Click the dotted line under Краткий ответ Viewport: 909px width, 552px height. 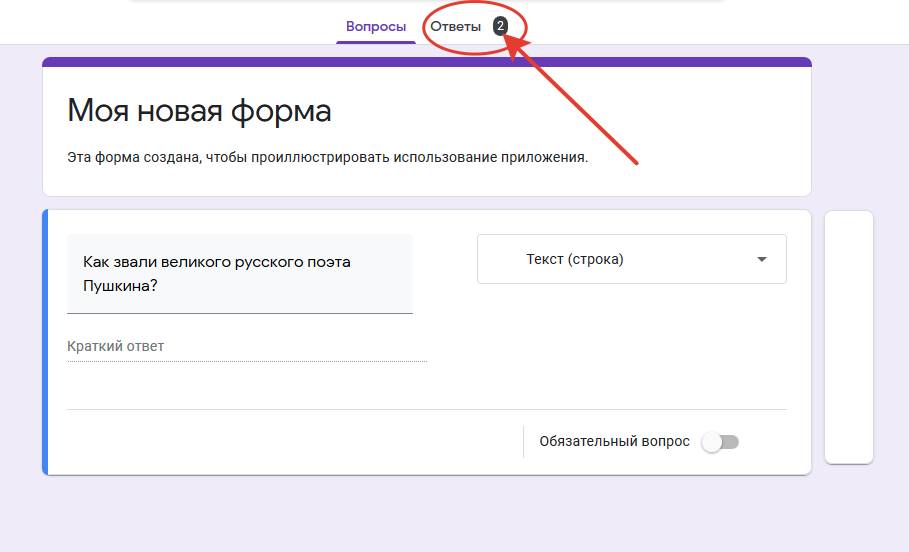click(x=246, y=361)
